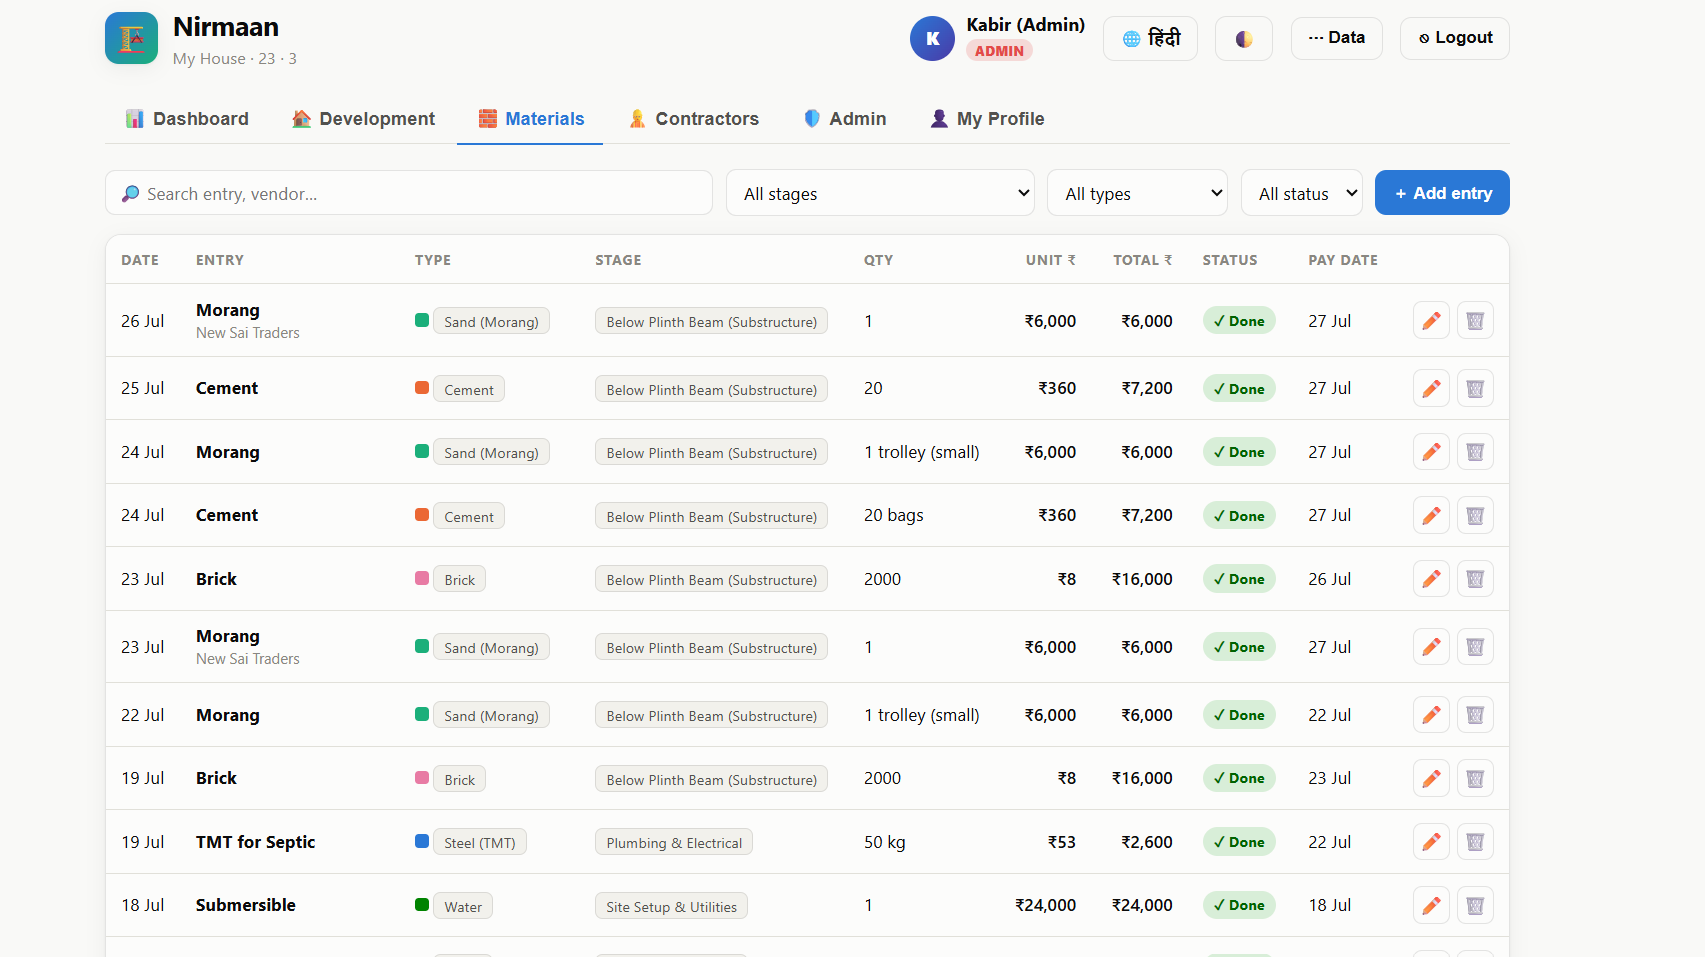The image size is (1705, 957).
Task: Edit the 24 Jul Morang entry
Action: click(1431, 452)
